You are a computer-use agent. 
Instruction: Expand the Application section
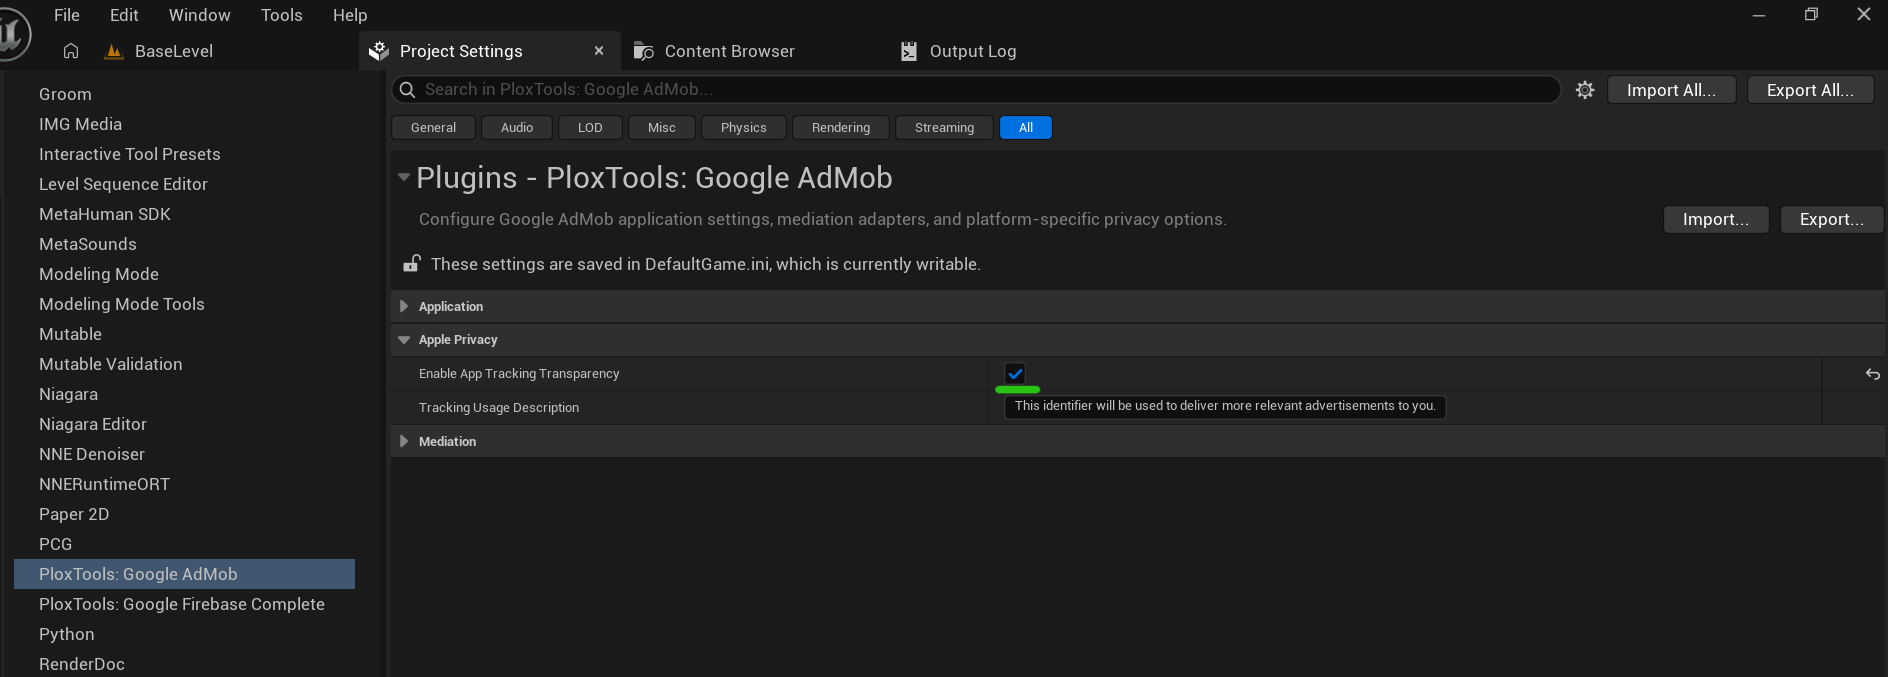click(404, 306)
